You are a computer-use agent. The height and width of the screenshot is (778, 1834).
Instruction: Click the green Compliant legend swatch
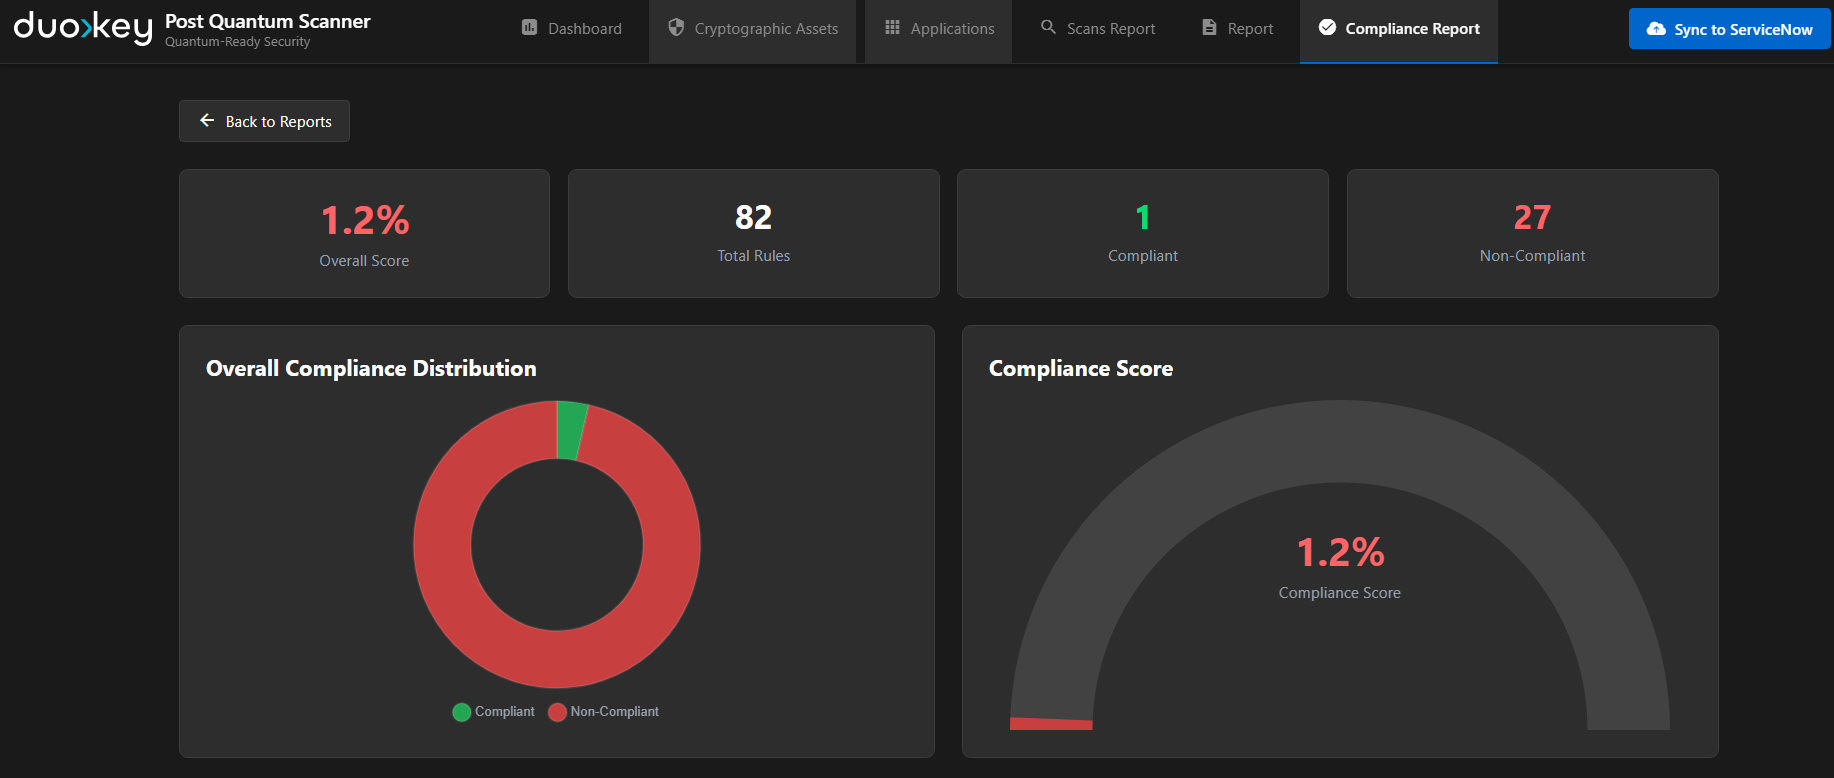pyautogui.click(x=461, y=712)
